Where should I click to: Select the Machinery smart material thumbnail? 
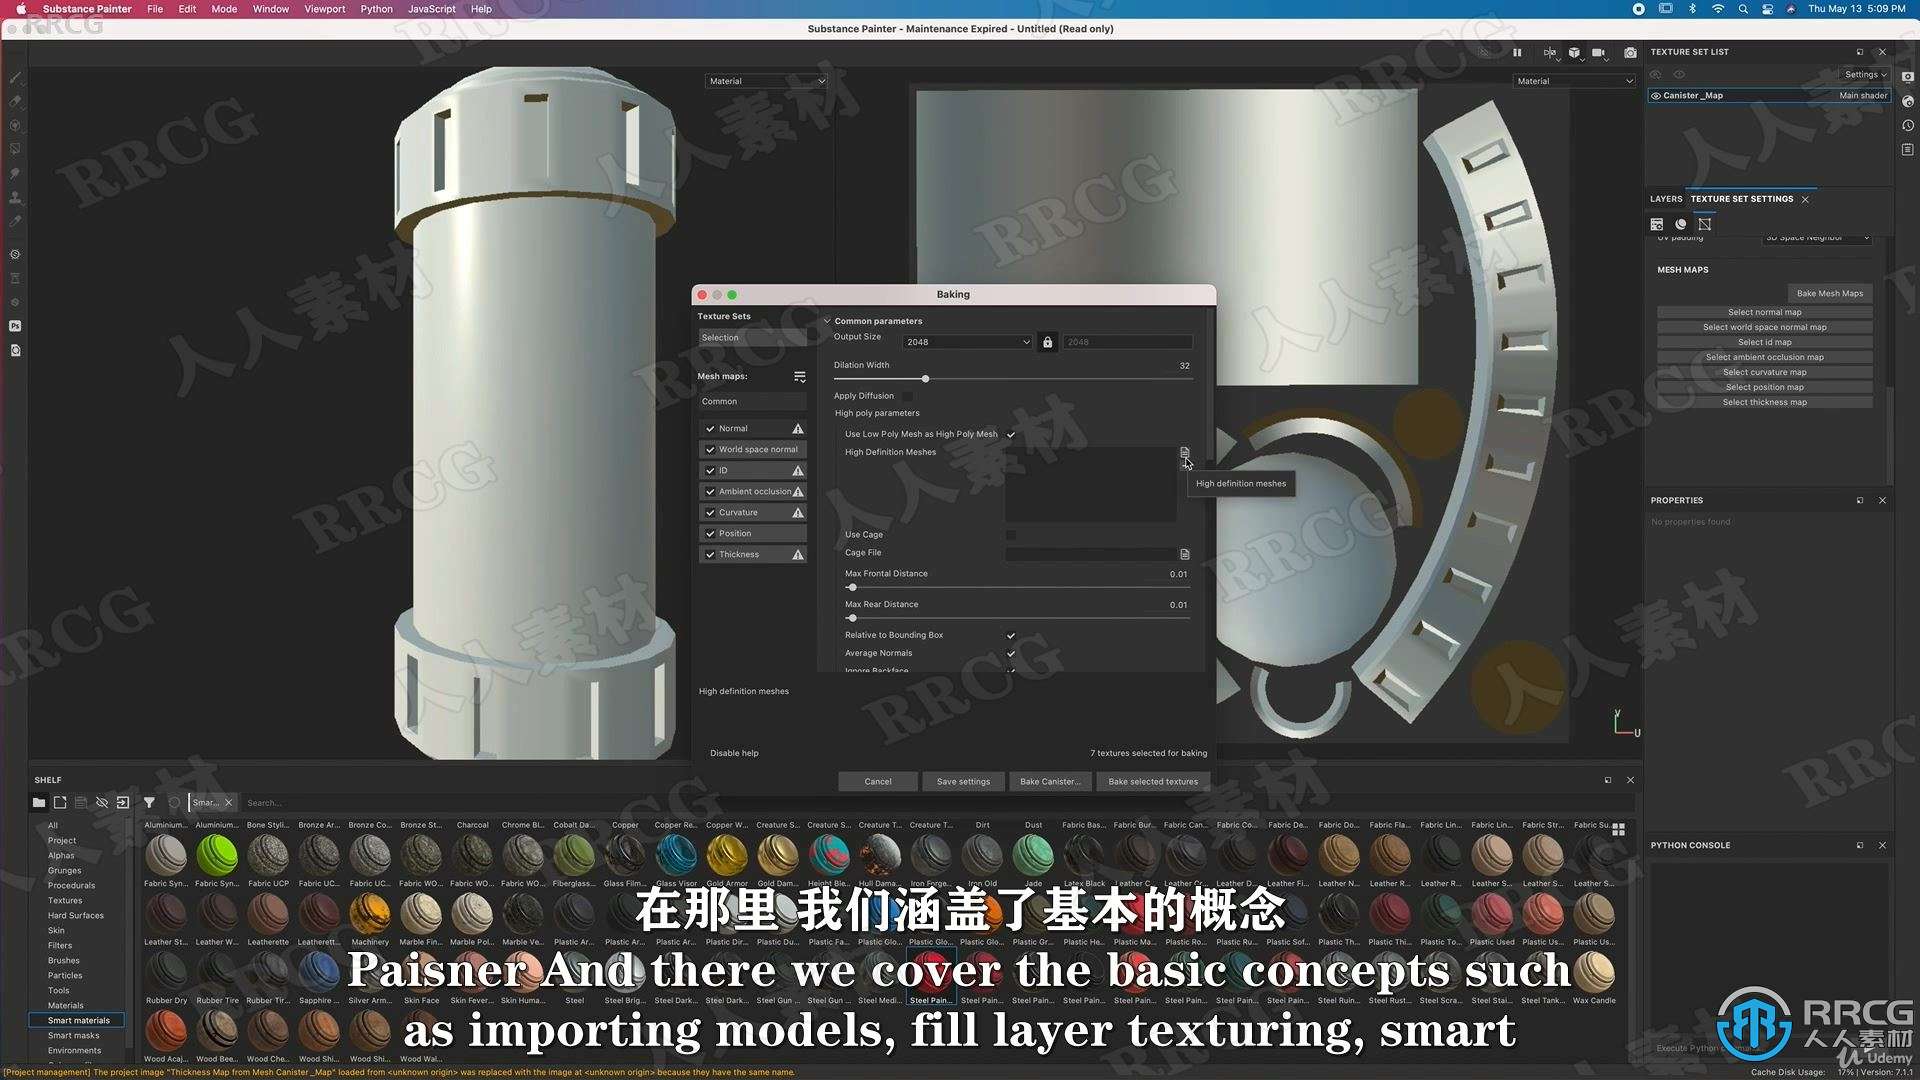click(370, 916)
